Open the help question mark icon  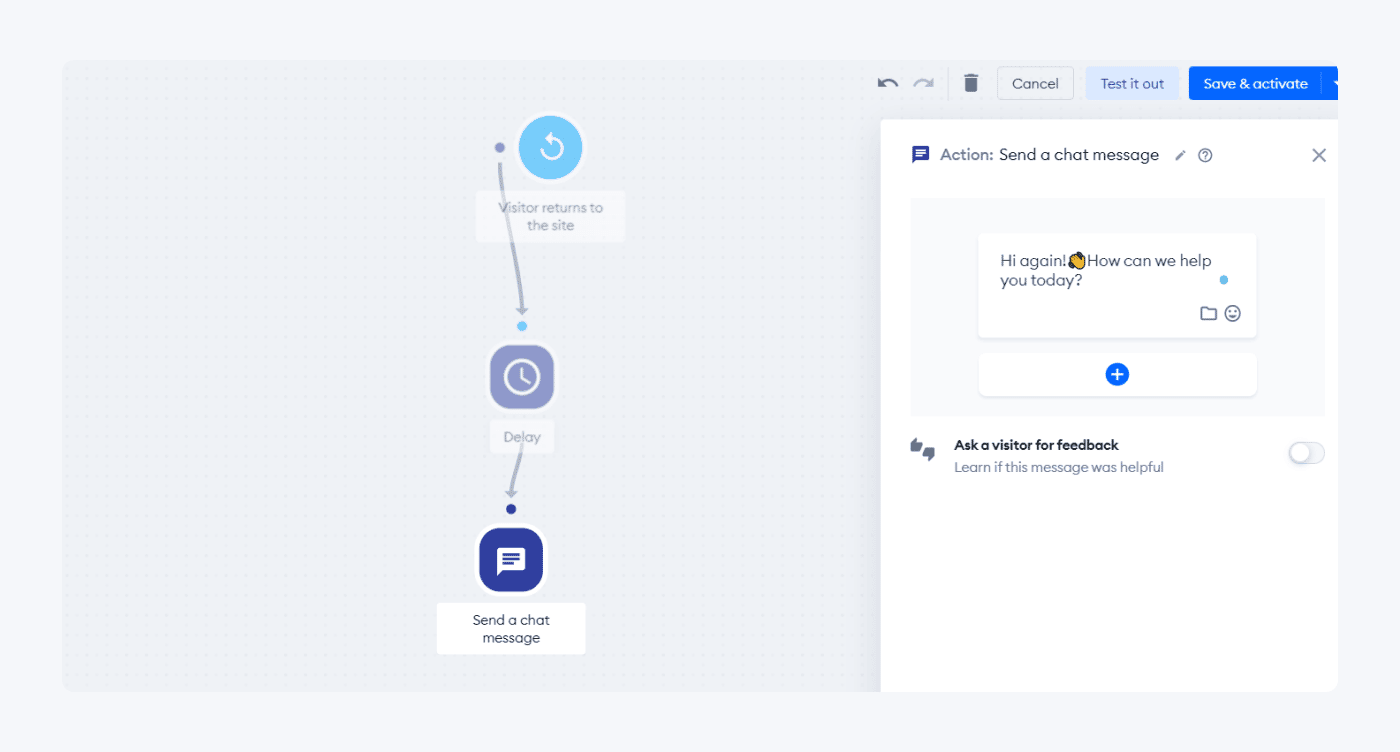click(1205, 155)
